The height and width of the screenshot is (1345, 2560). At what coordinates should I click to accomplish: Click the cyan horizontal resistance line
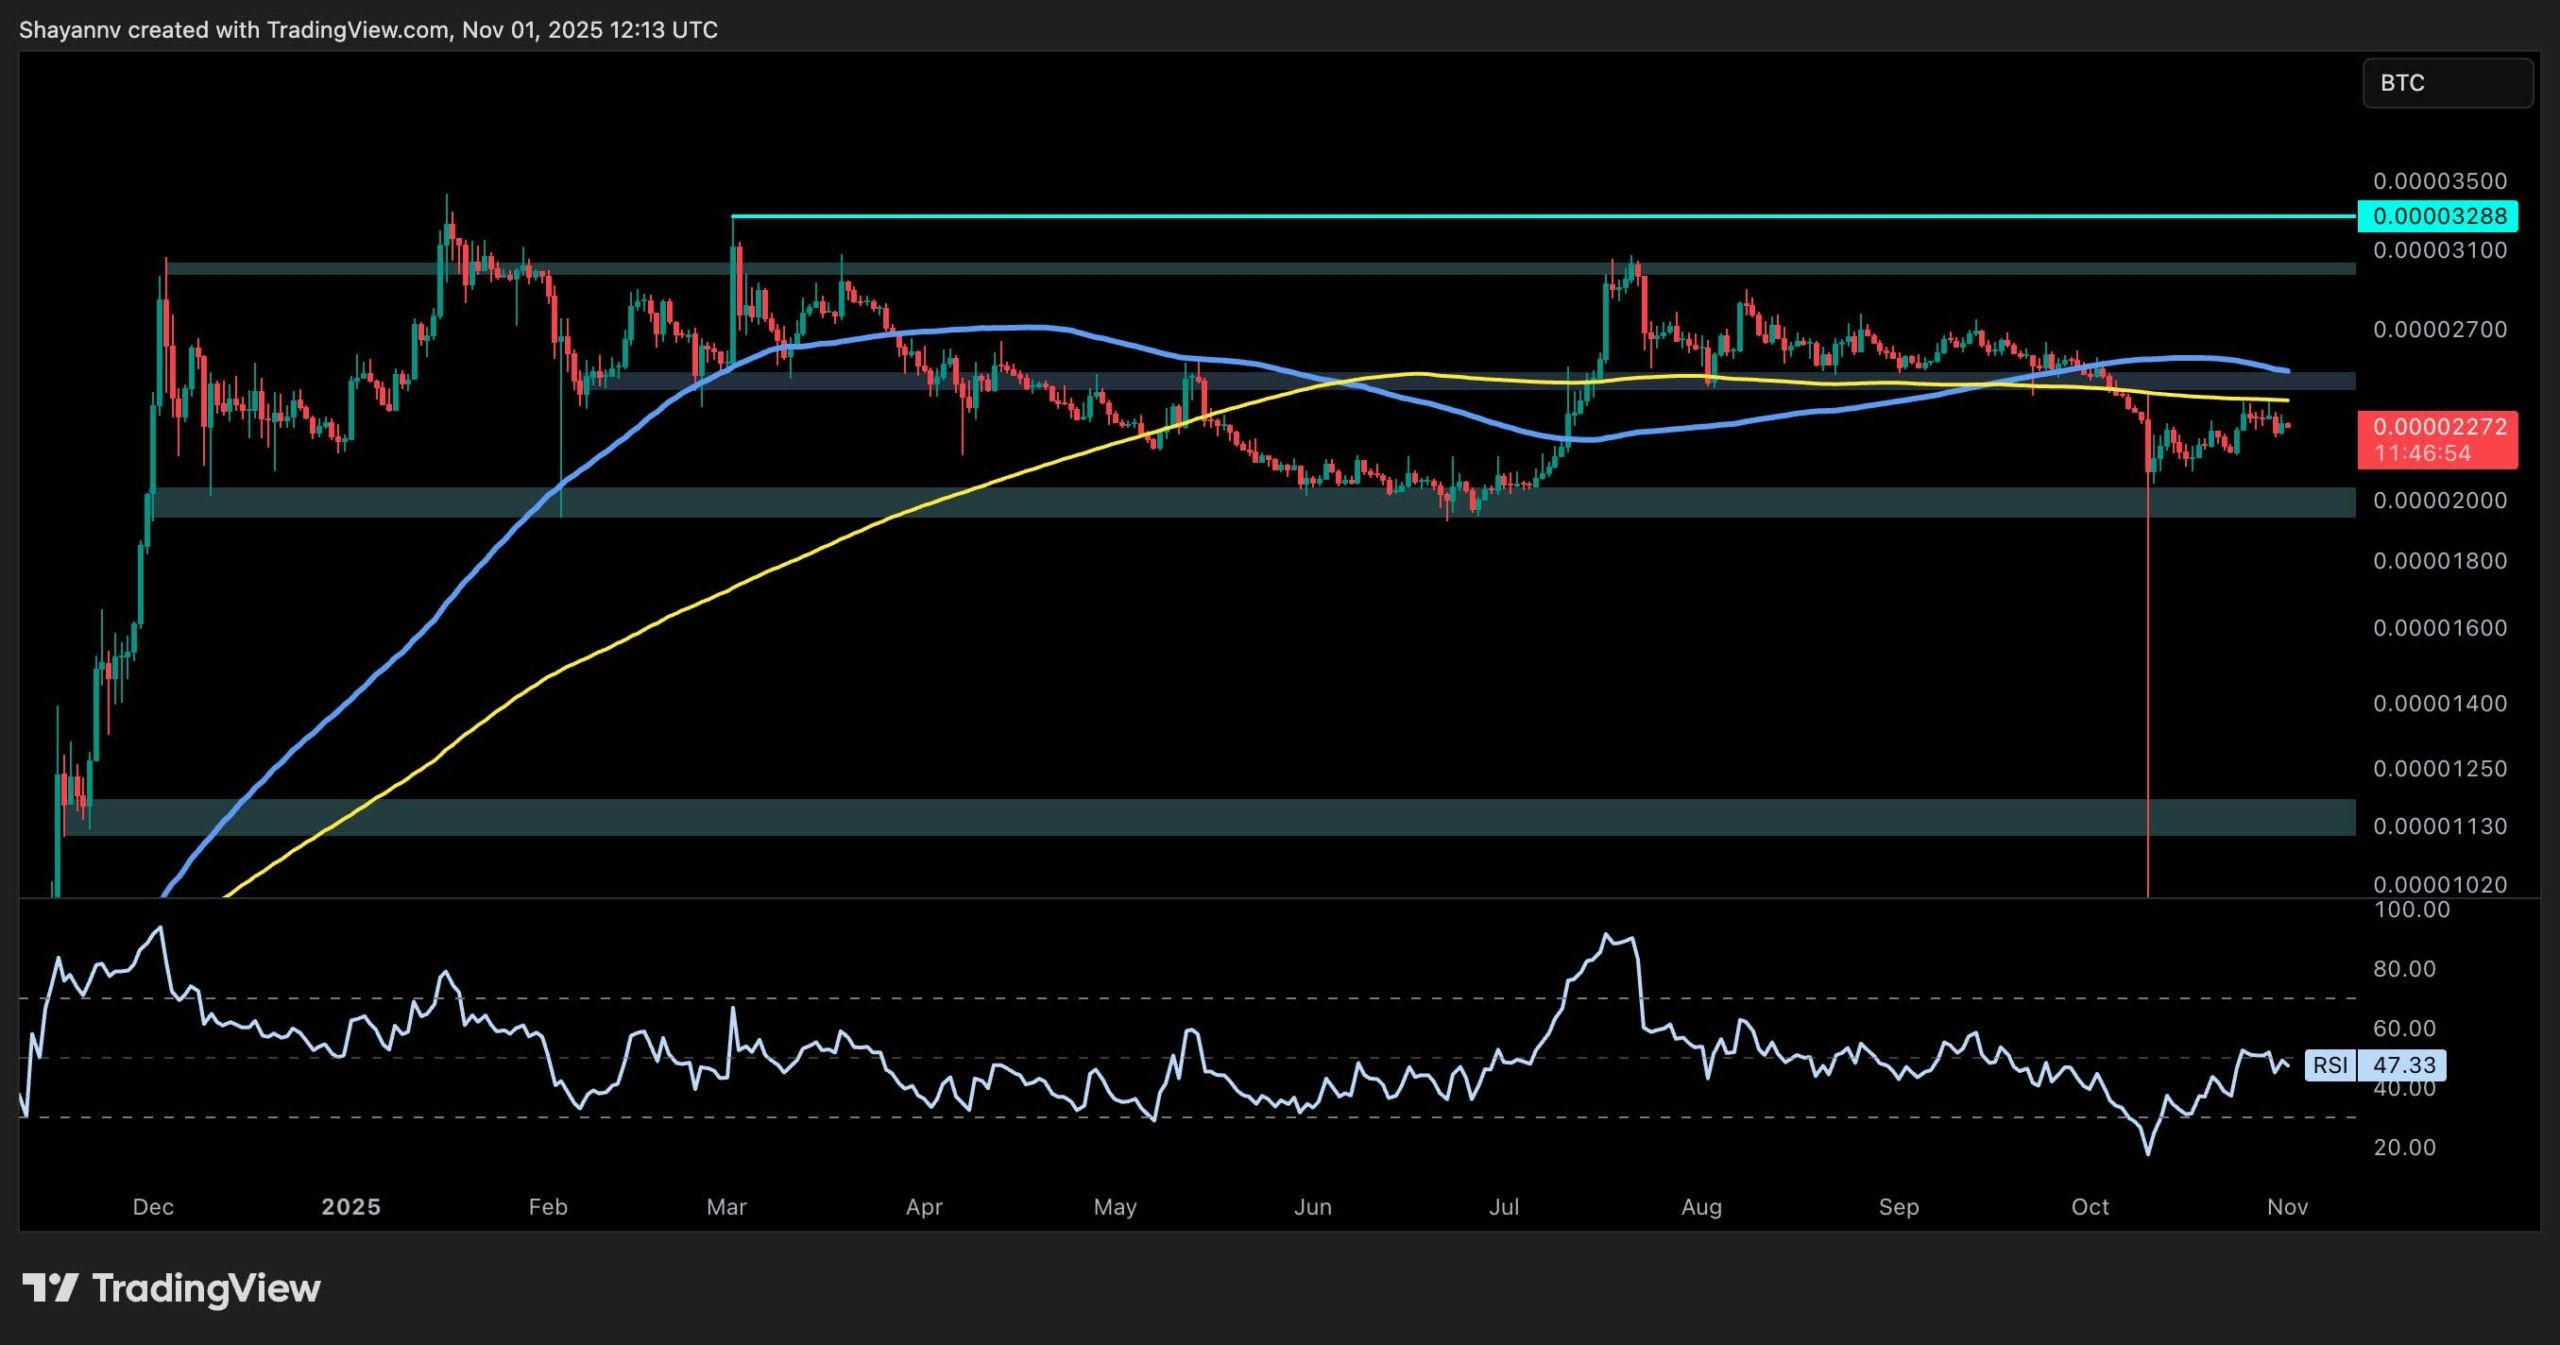click(1500, 215)
